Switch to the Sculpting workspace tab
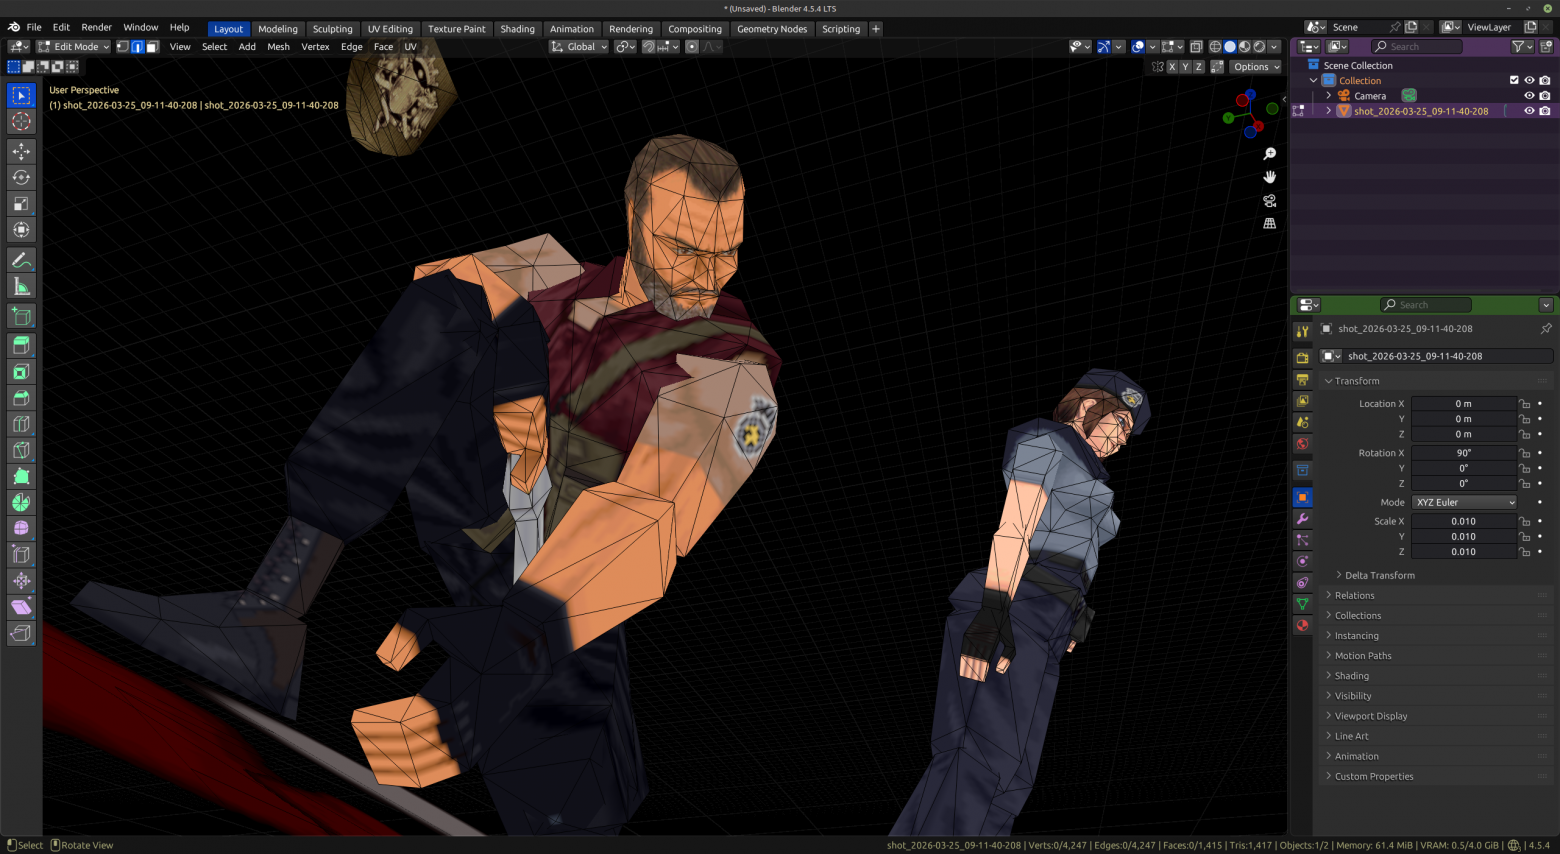Screen dimensions: 1560x854 point(332,29)
